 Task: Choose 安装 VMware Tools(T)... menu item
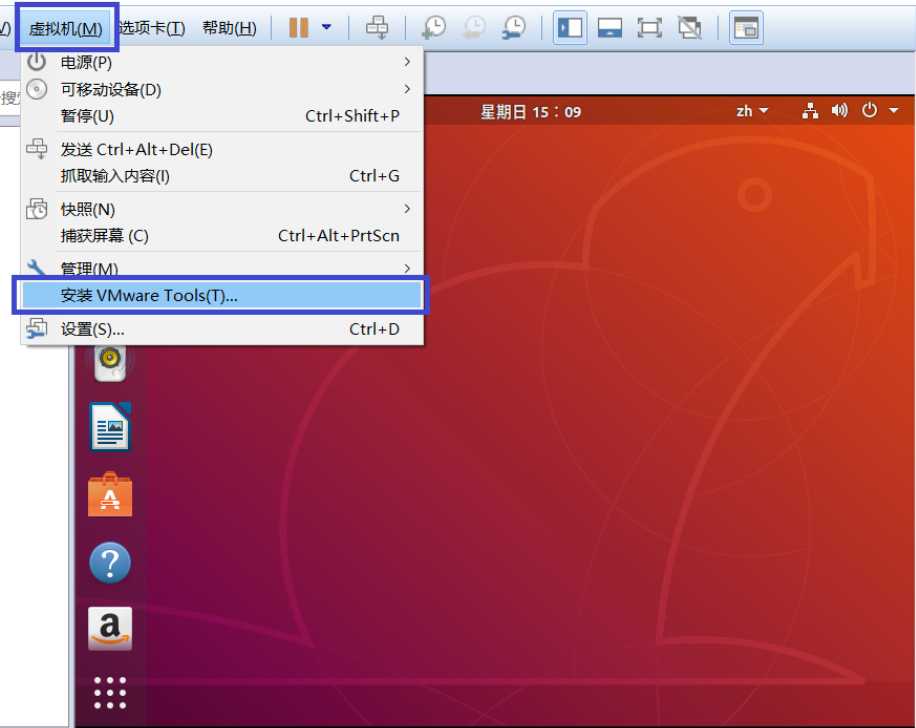223,296
